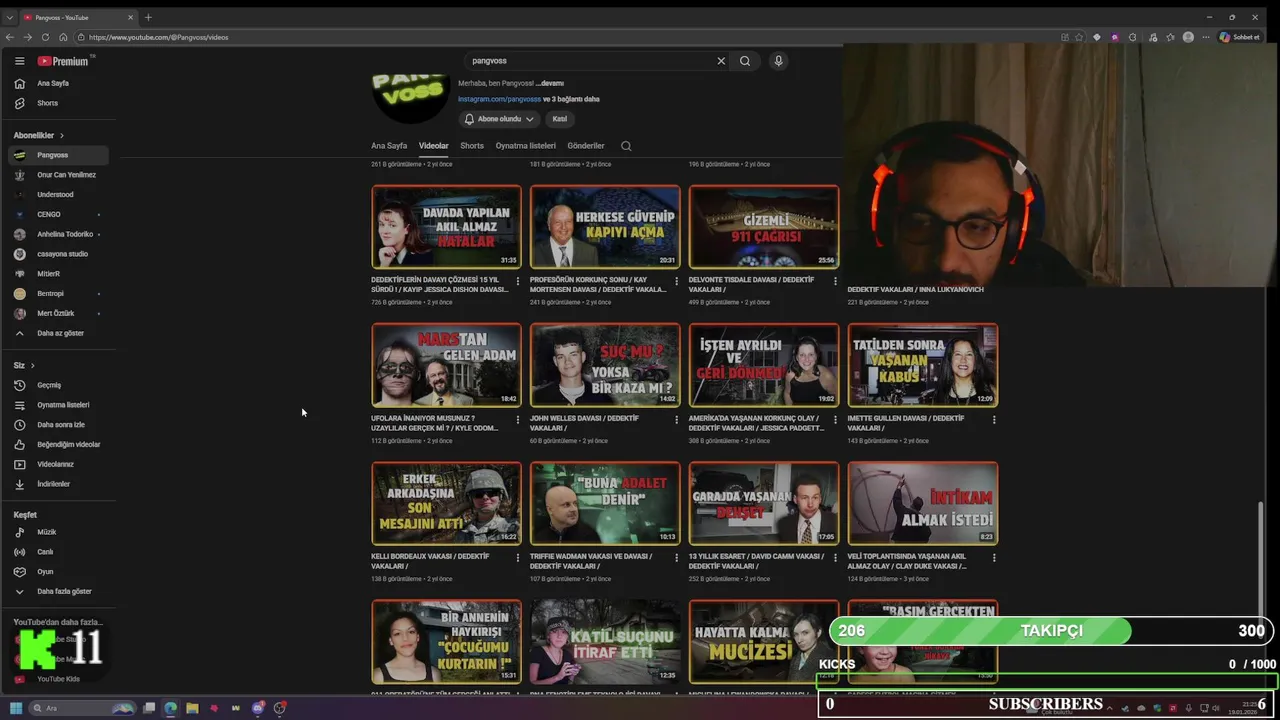Screen dimensions: 1280x720
Task: Open Pangvoss subscription in sidebar
Action: (60, 155)
